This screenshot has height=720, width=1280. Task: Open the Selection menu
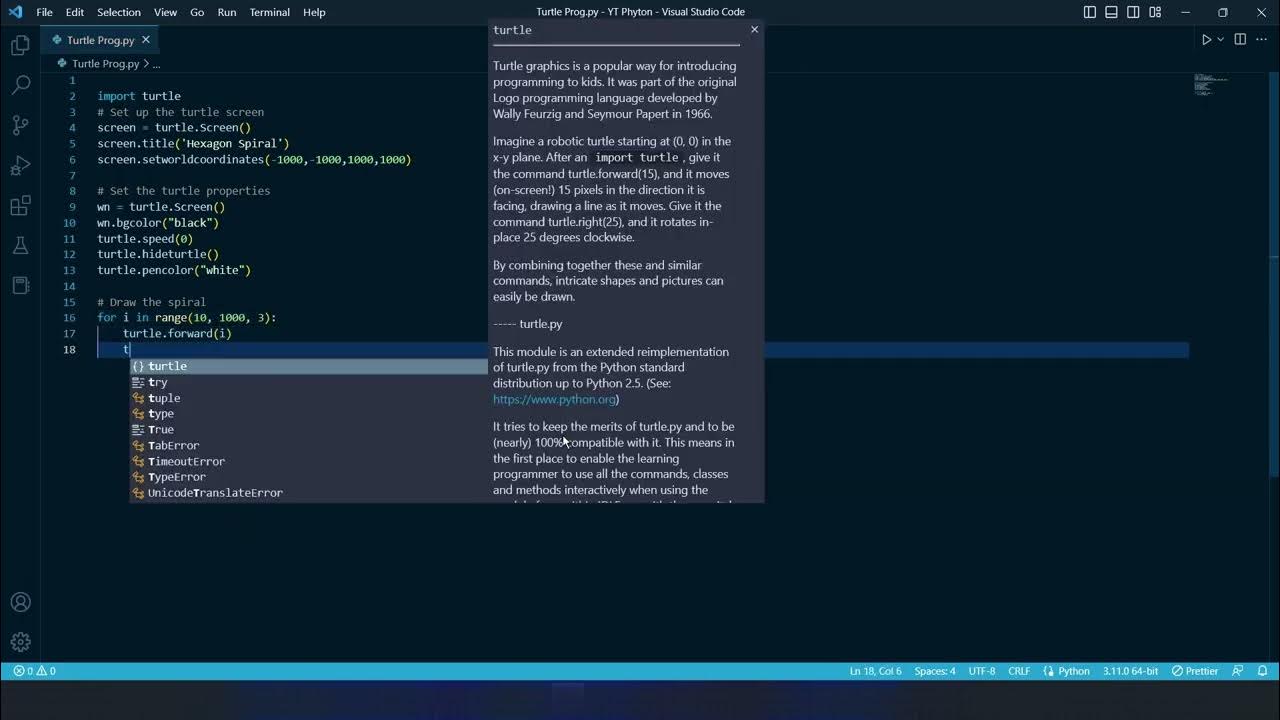119,12
